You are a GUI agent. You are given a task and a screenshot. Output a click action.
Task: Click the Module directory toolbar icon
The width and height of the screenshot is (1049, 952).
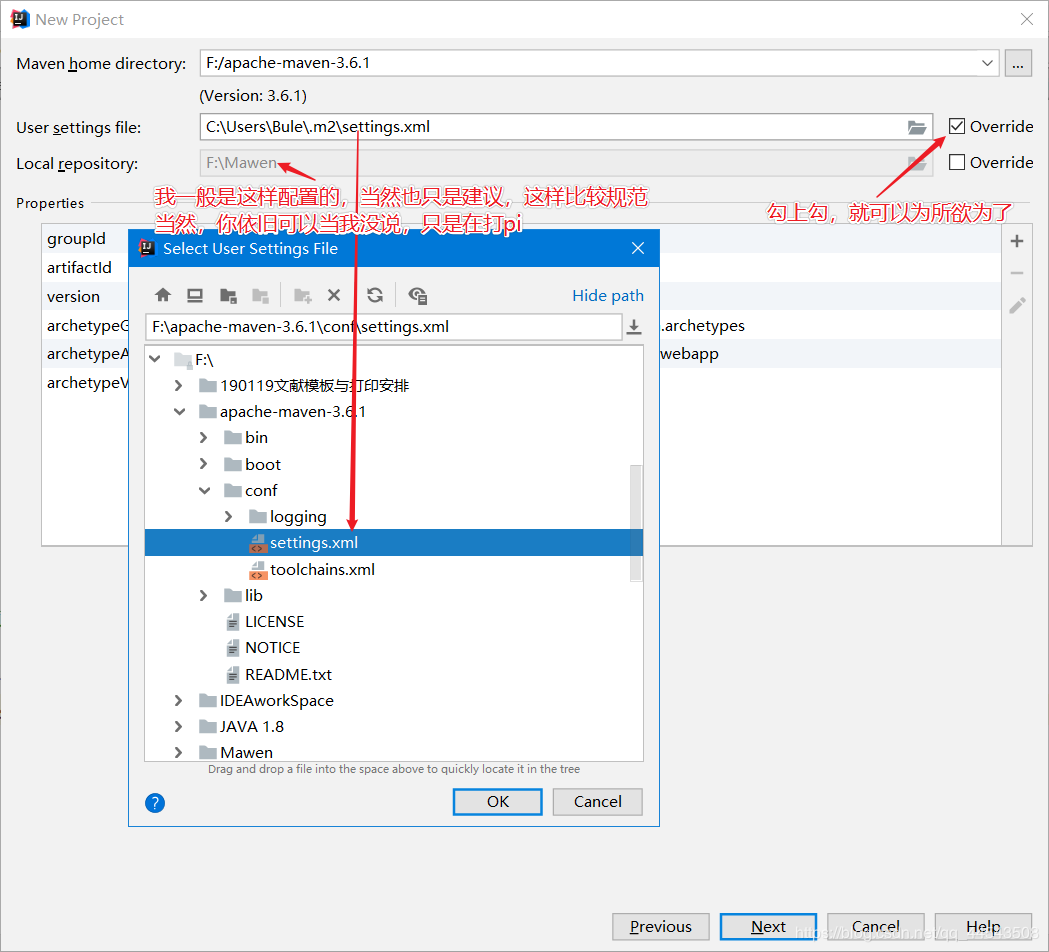260,295
